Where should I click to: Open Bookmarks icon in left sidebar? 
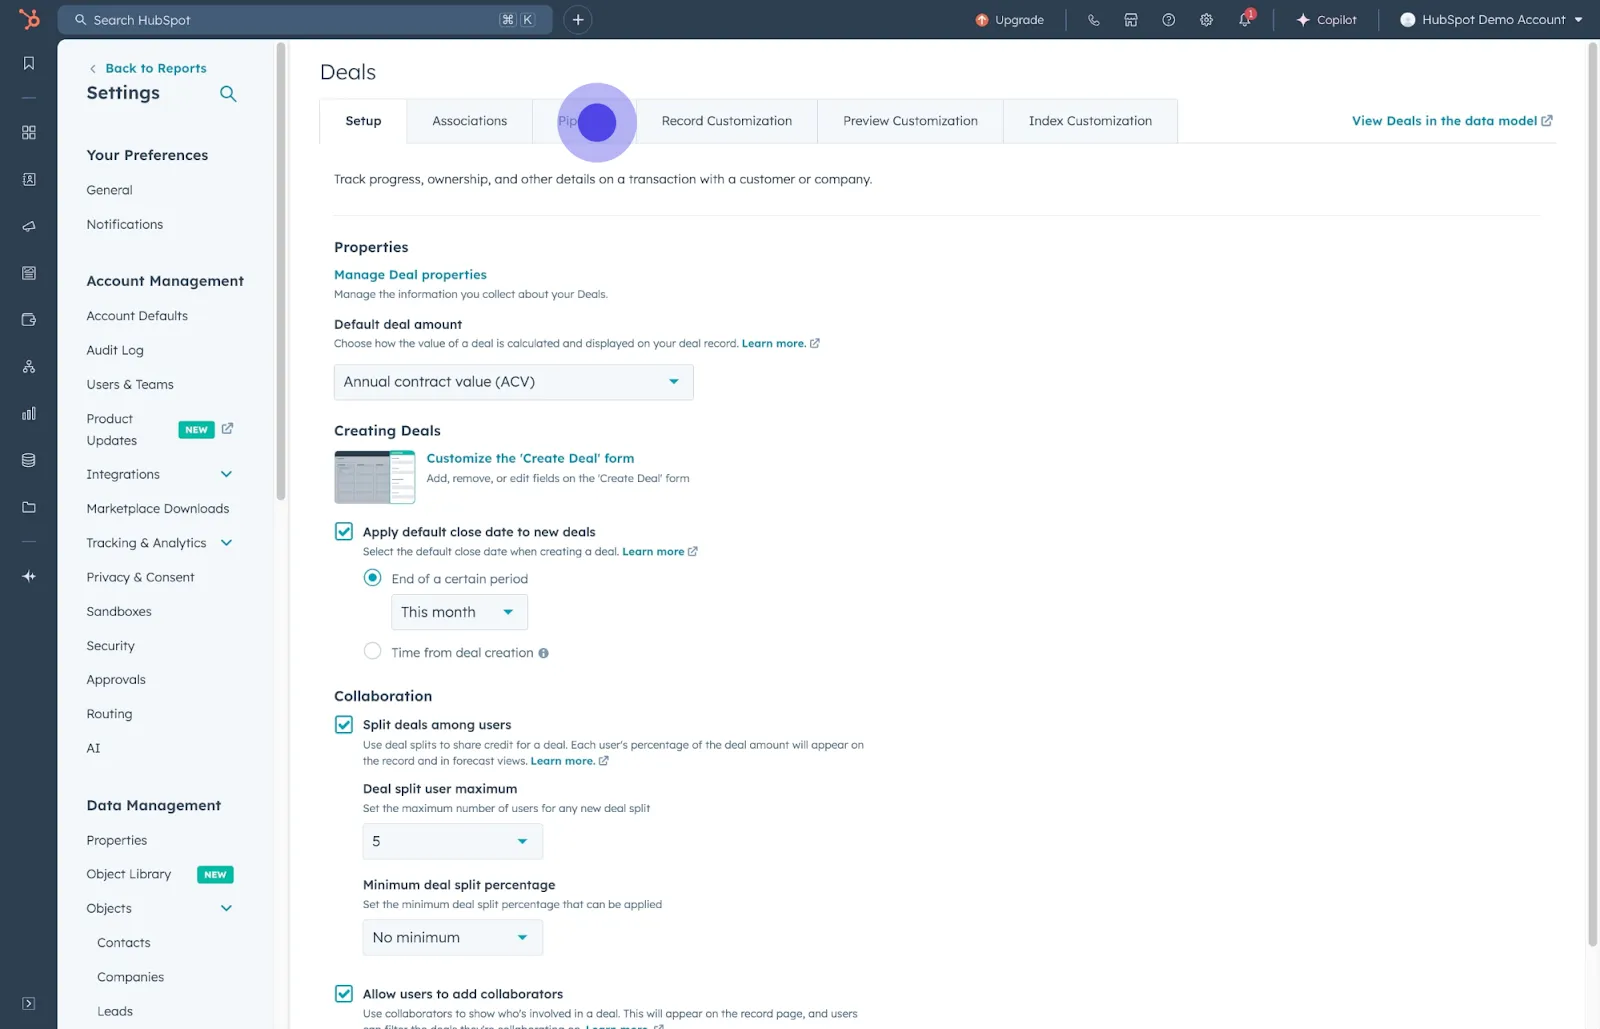click(x=29, y=63)
